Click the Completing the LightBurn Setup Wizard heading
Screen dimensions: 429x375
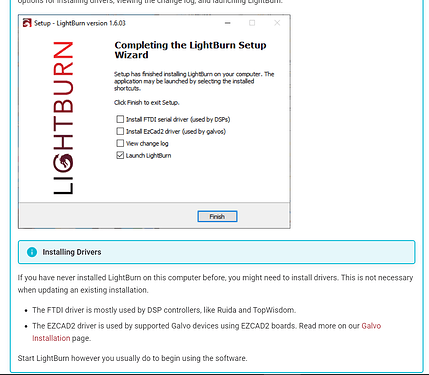tap(190, 50)
